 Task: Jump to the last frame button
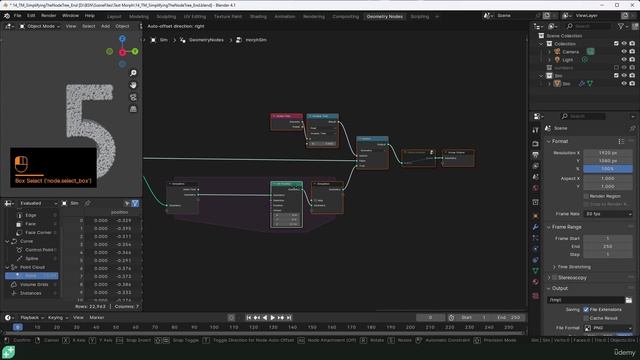[x=289, y=318]
